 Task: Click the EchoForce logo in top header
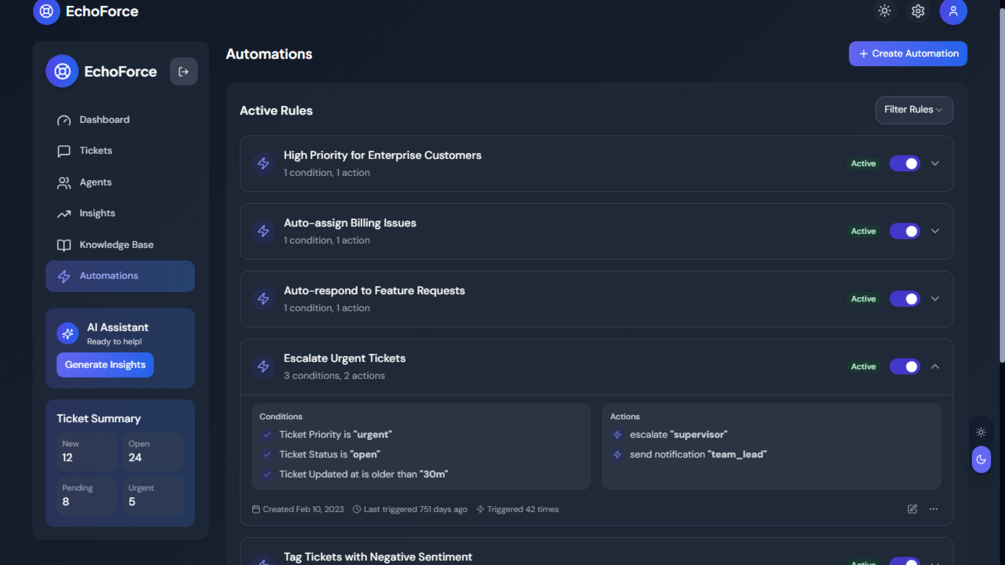pos(46,12)
